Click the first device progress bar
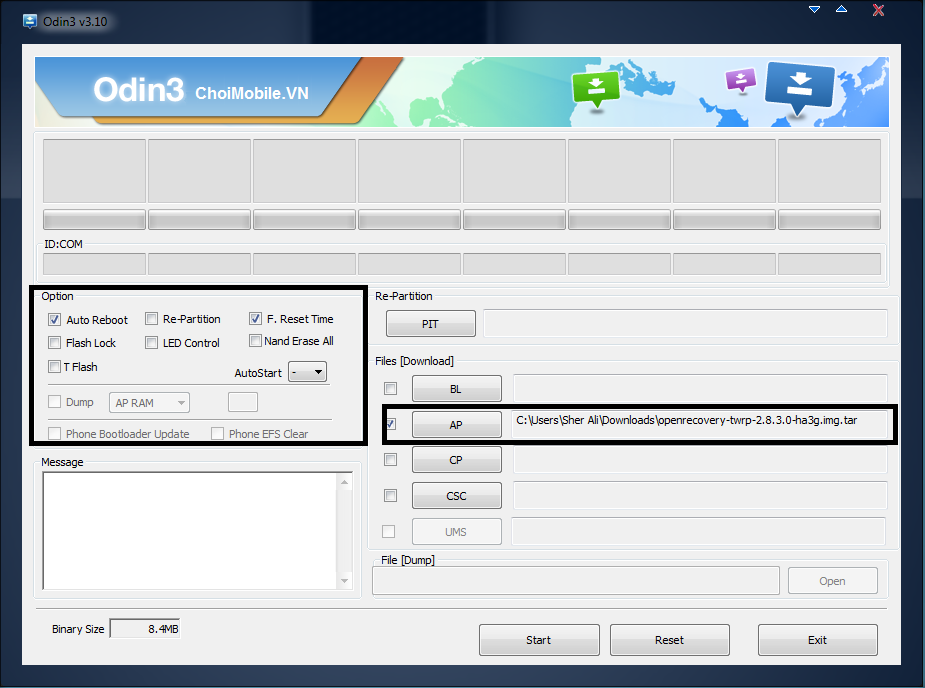The image size is (925, 688). (94, 219)
